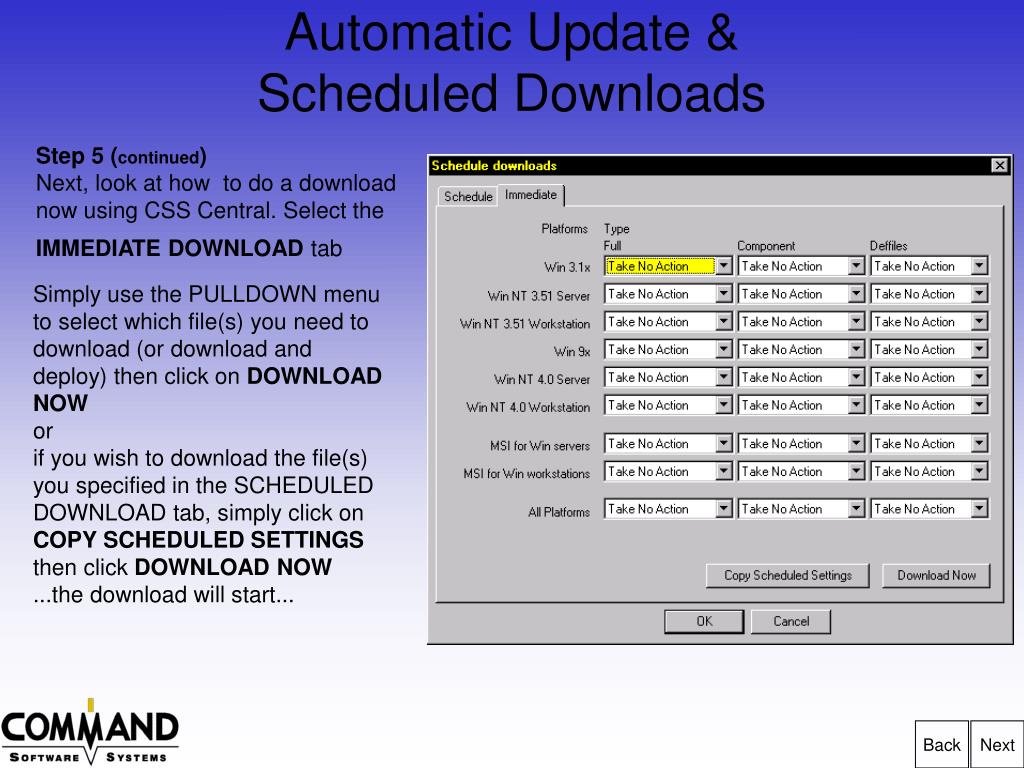
Task: Open Win NT 3.51 Workstation Deffiles dropdown
Action: (929, 322)
